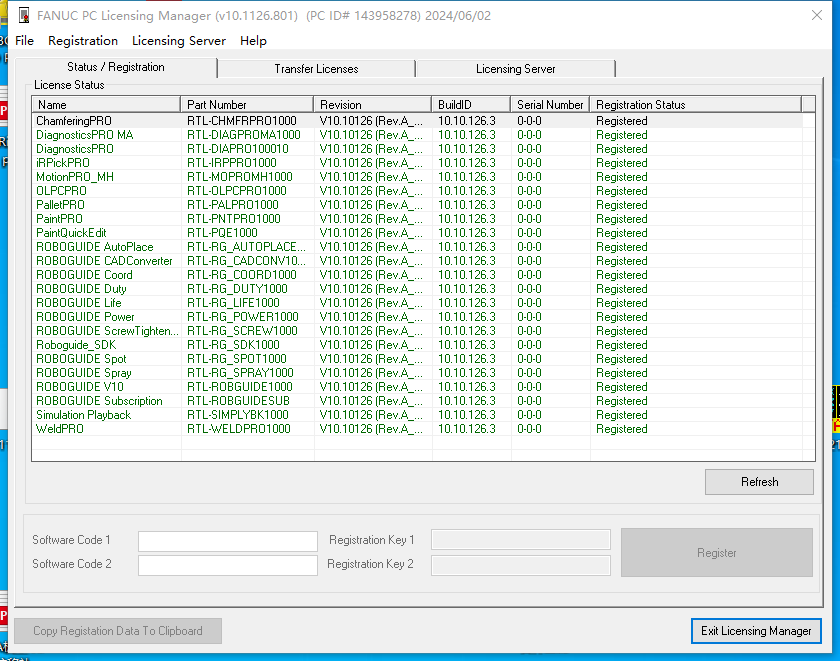
Task: Select the Simulation Playback license row
Action: point(83,415)
